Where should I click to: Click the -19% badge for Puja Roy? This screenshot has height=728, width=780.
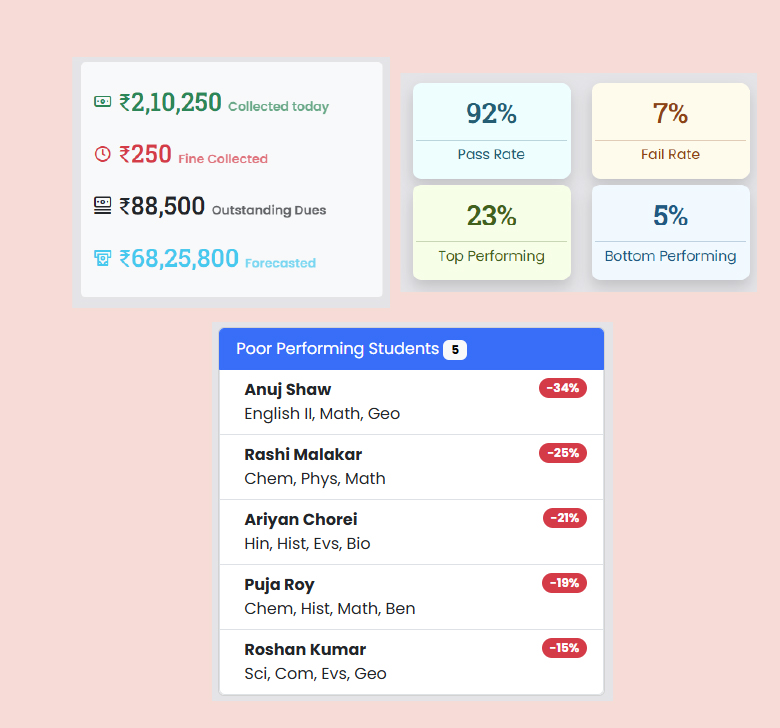click(564, 583)
